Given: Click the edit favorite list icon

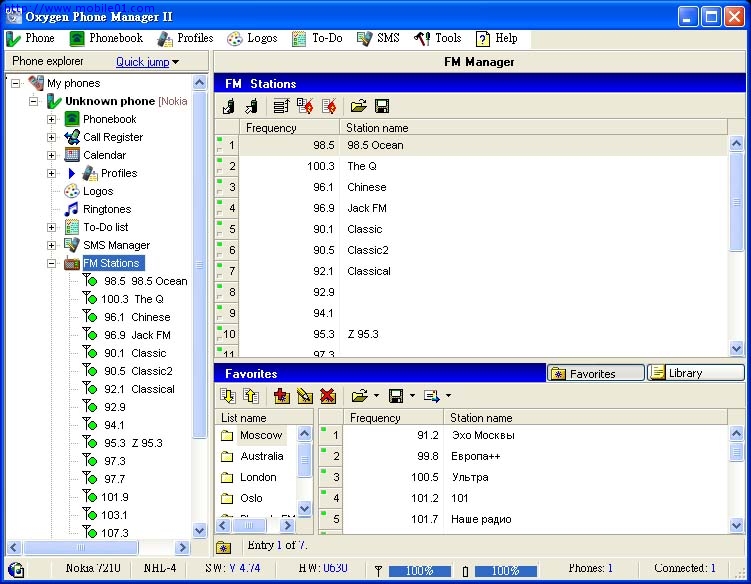Looking at the screenshot, I should [x=305, y=396].
